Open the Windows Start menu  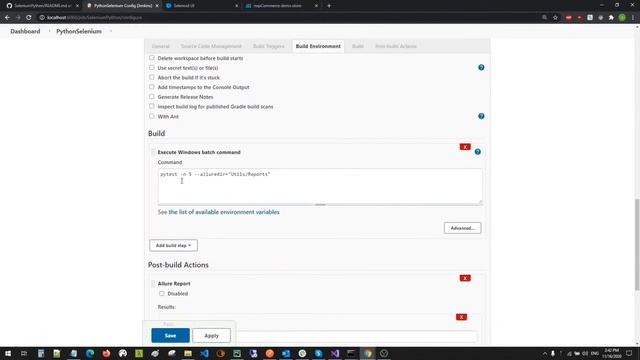(x=8, y=353)
